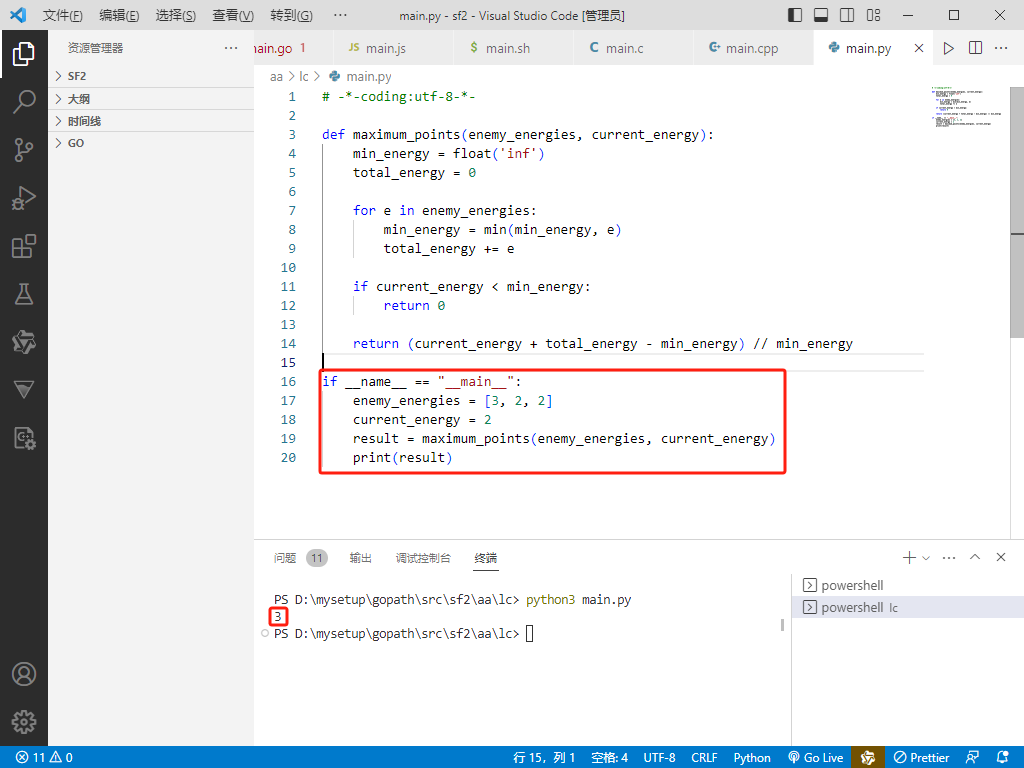Open the 选择(S) menu
Screen dimensions: 1024x768
click(x=176, y=15)
